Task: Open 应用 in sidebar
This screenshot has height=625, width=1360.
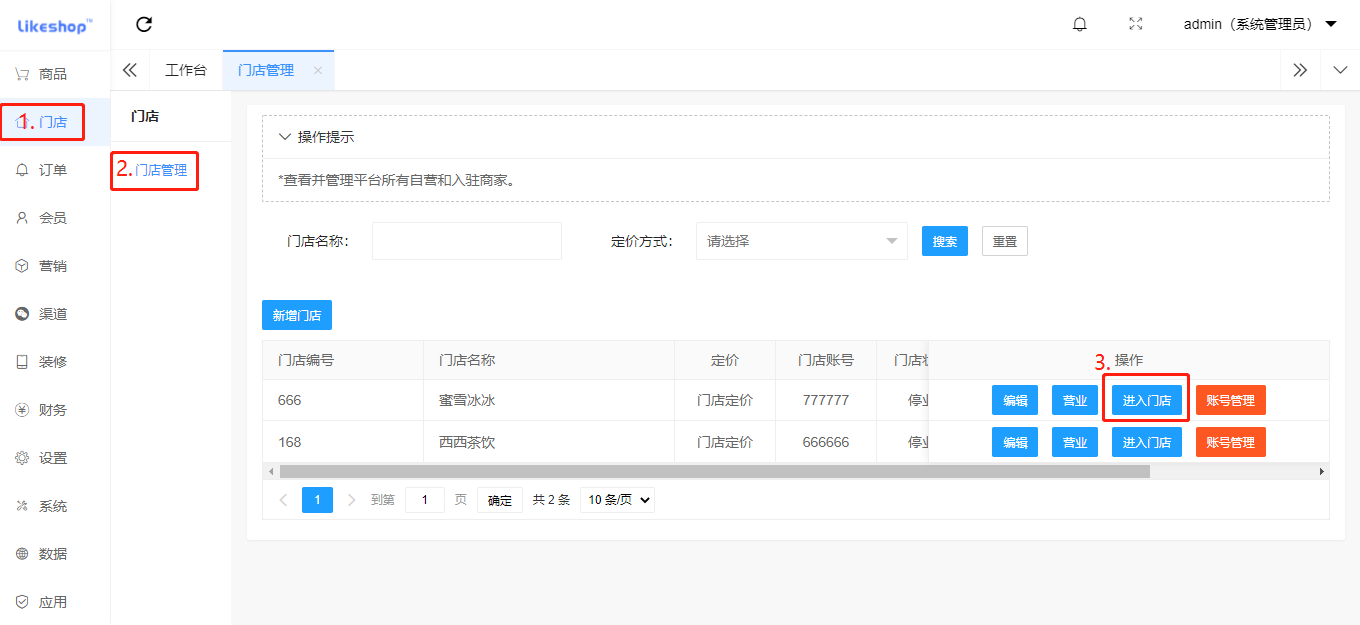Action: [54, 602]
